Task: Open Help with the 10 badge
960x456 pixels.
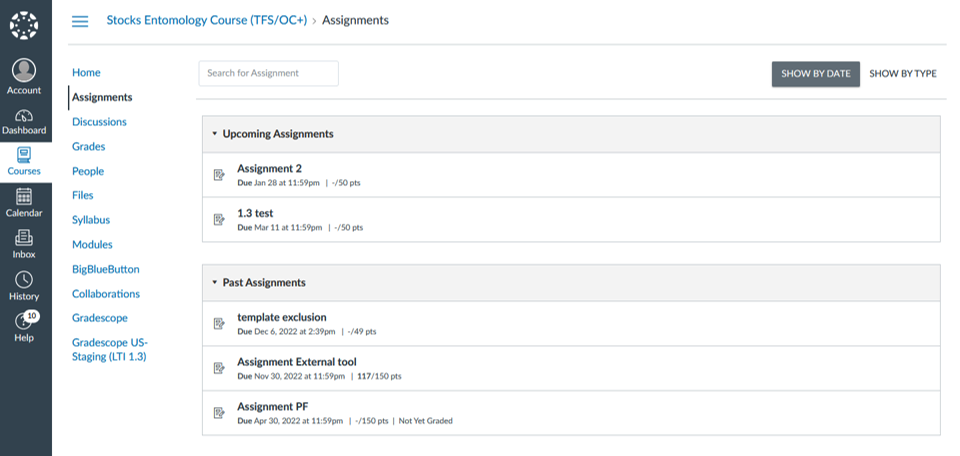Action: pos(24,327)
